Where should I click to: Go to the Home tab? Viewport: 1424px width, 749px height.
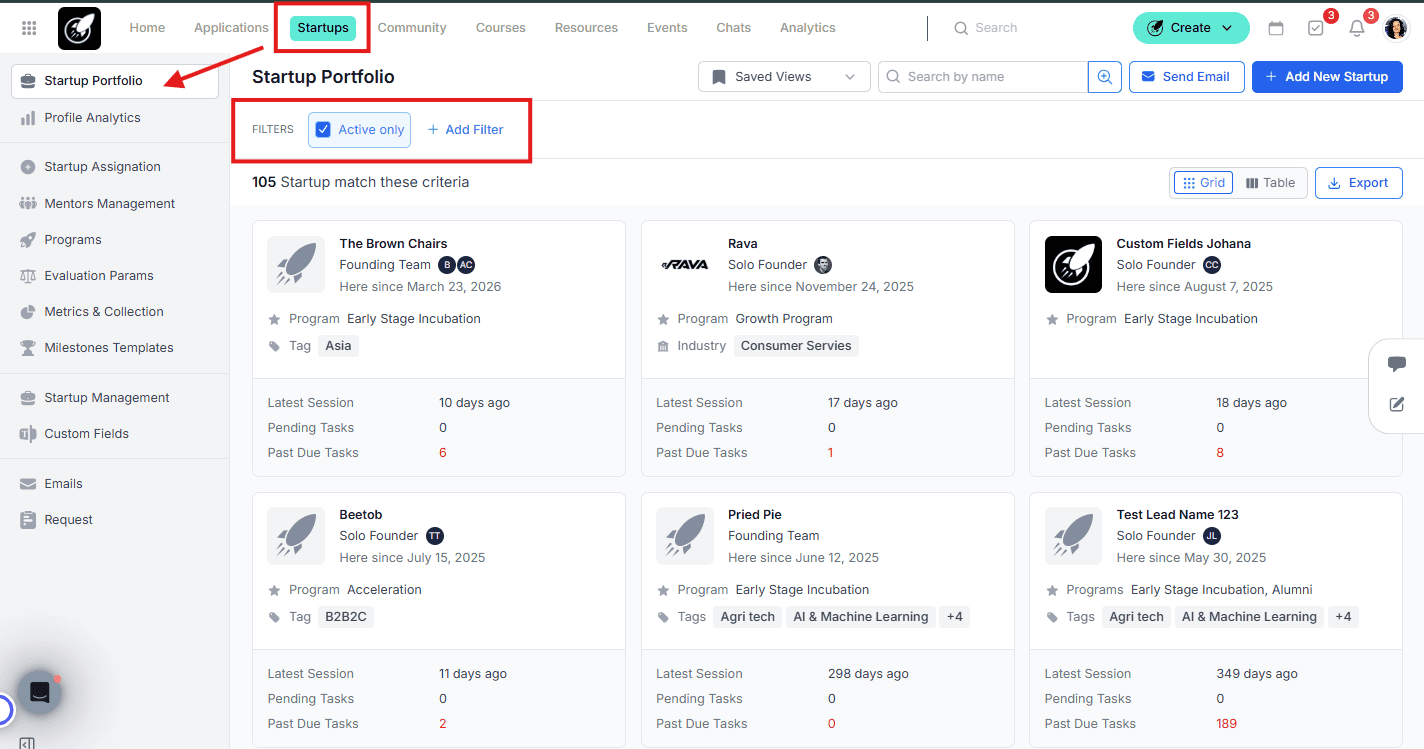[x=147, y=28]
